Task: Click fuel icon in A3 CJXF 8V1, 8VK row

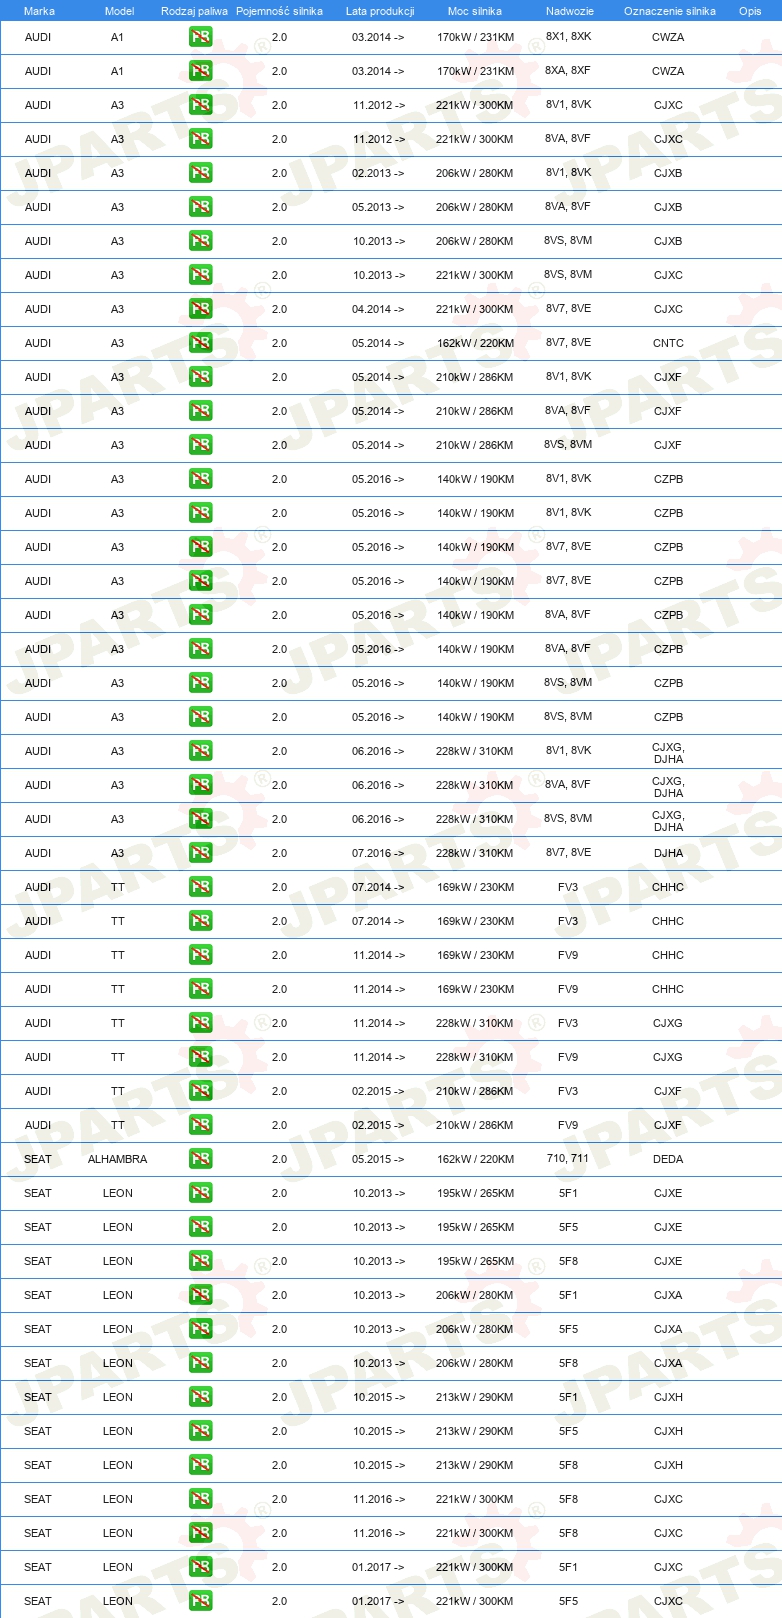Action: (x=201, y=377)
